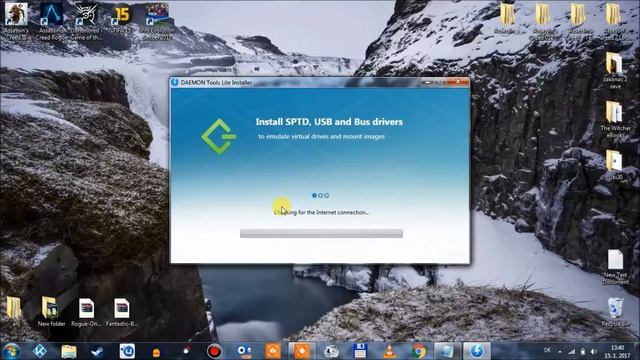Open the Windows Start menu
The height and width of the screenshot is (360, 640).
tap(11, 351)
